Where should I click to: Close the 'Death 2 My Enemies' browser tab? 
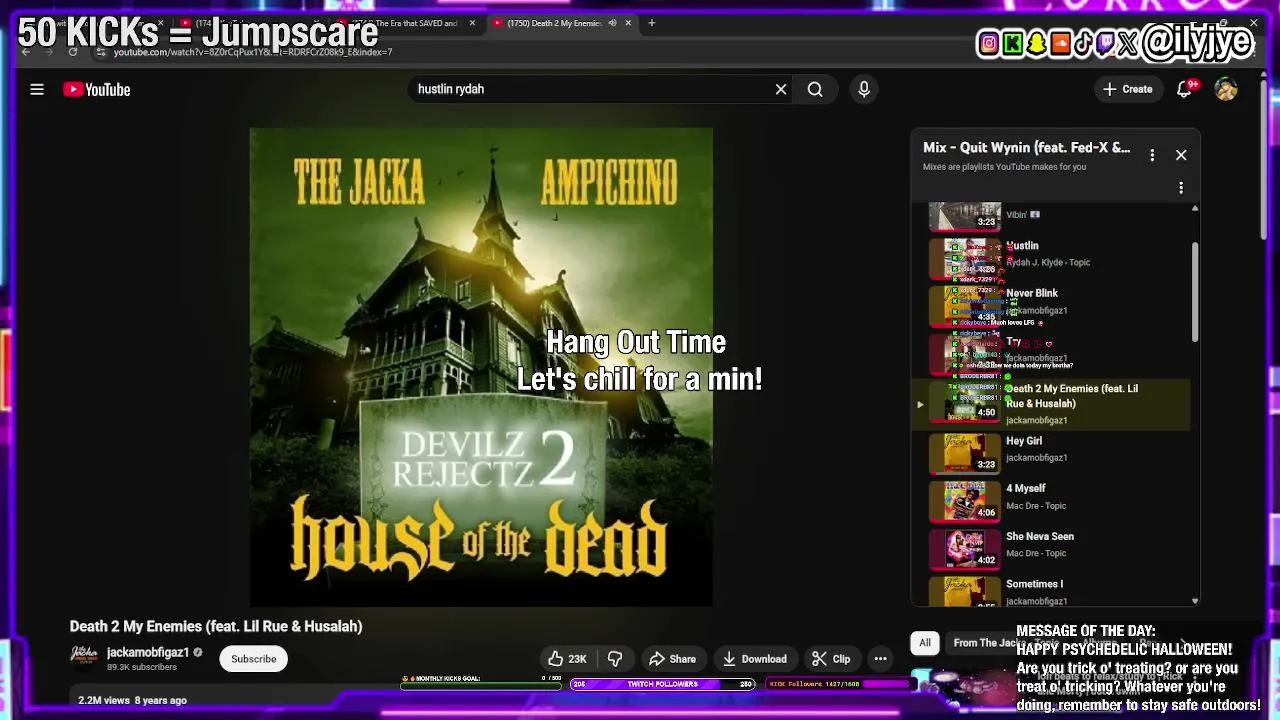pos(628,23)
